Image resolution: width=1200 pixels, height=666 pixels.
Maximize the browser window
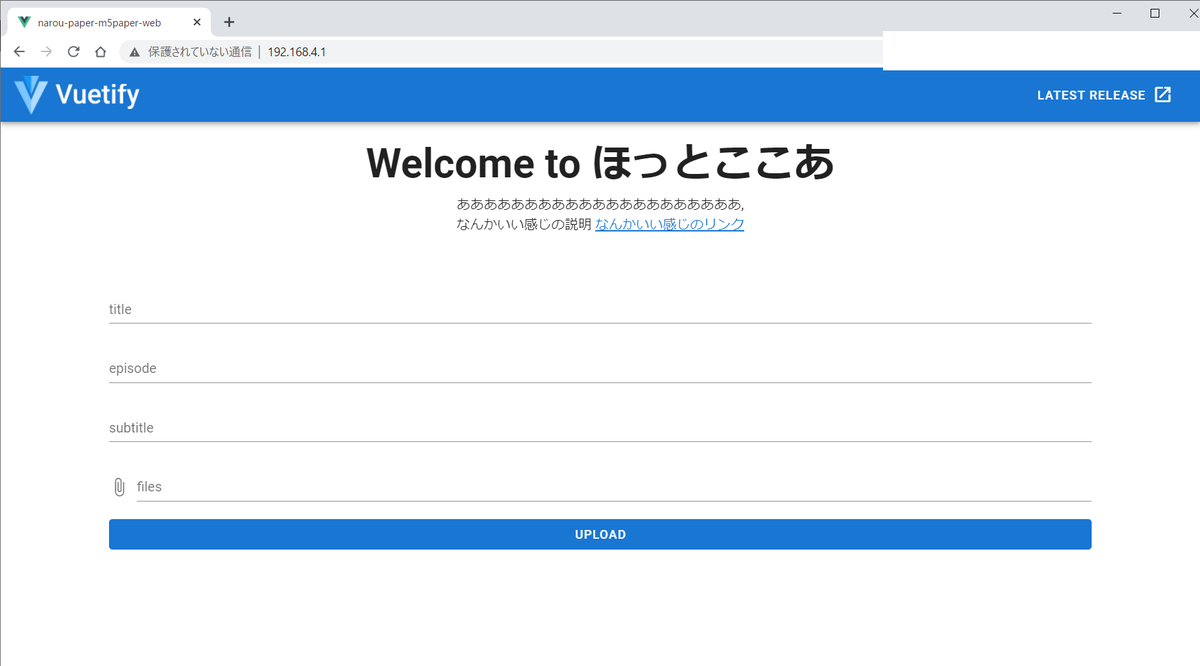pos(1155,13)
